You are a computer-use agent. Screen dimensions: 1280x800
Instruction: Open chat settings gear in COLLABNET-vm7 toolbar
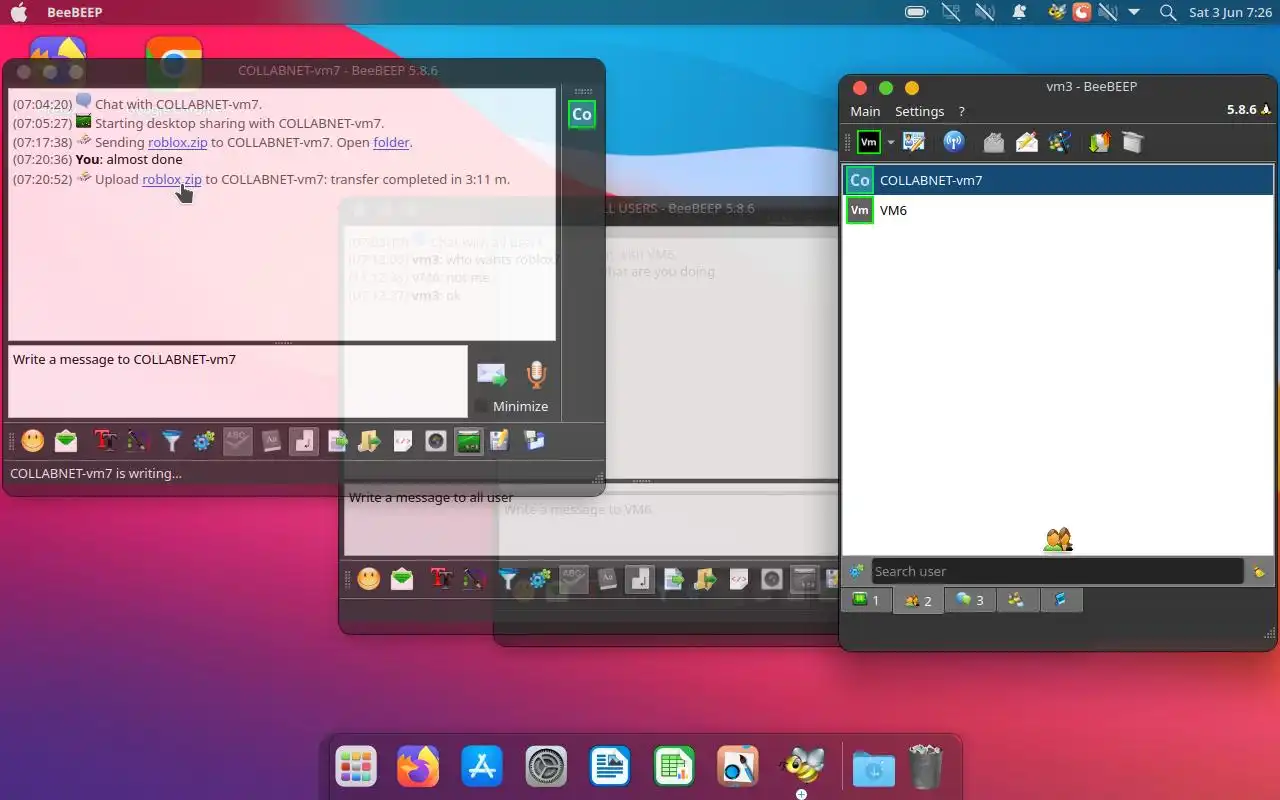tap(204, 440)
